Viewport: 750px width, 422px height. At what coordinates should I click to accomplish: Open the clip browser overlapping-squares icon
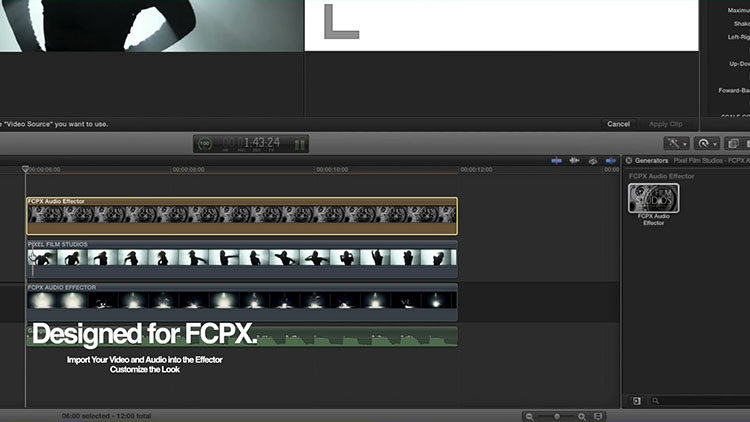(732, 144)
